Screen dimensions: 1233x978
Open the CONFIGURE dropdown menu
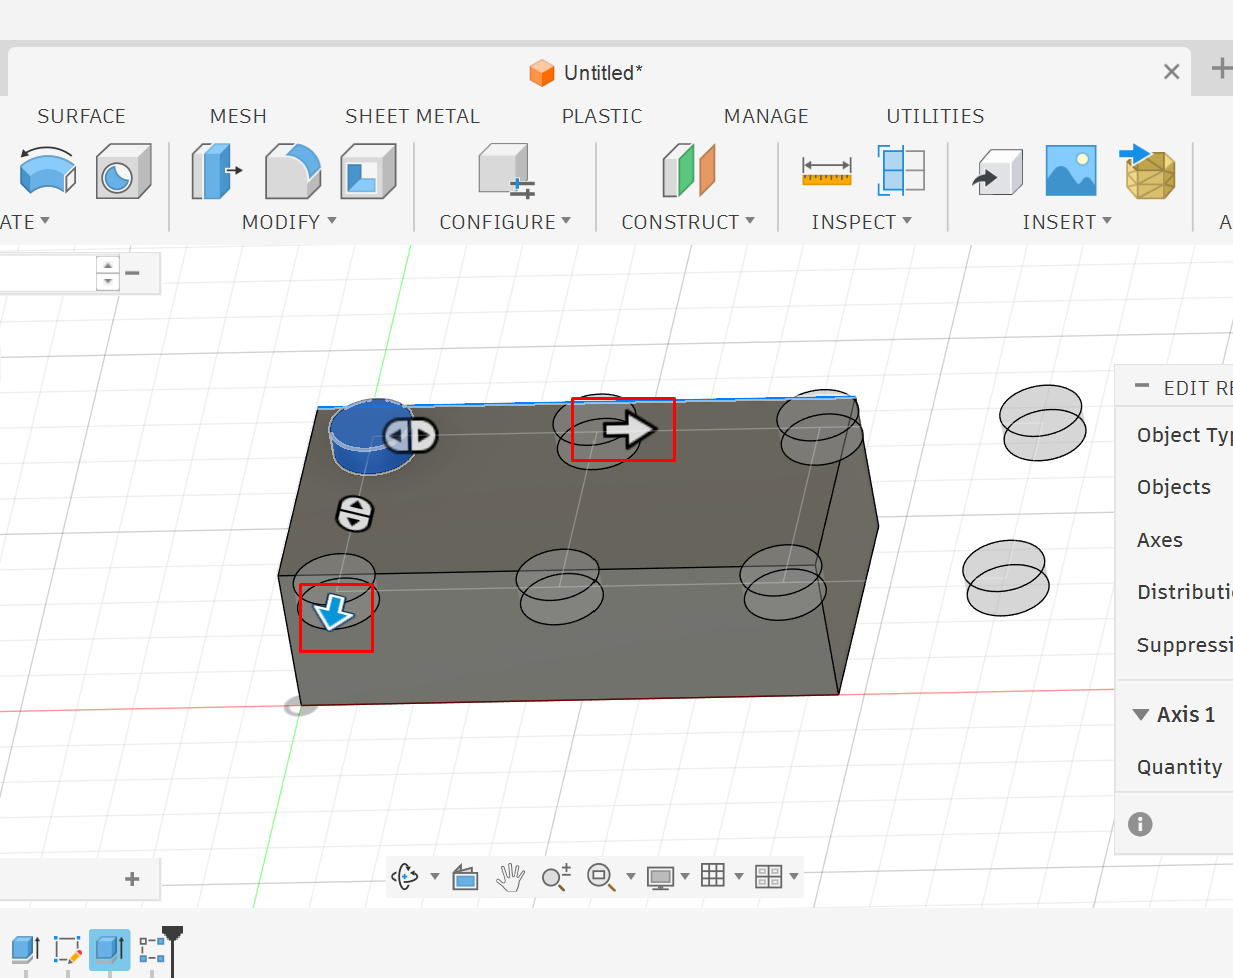click(505, 222)
